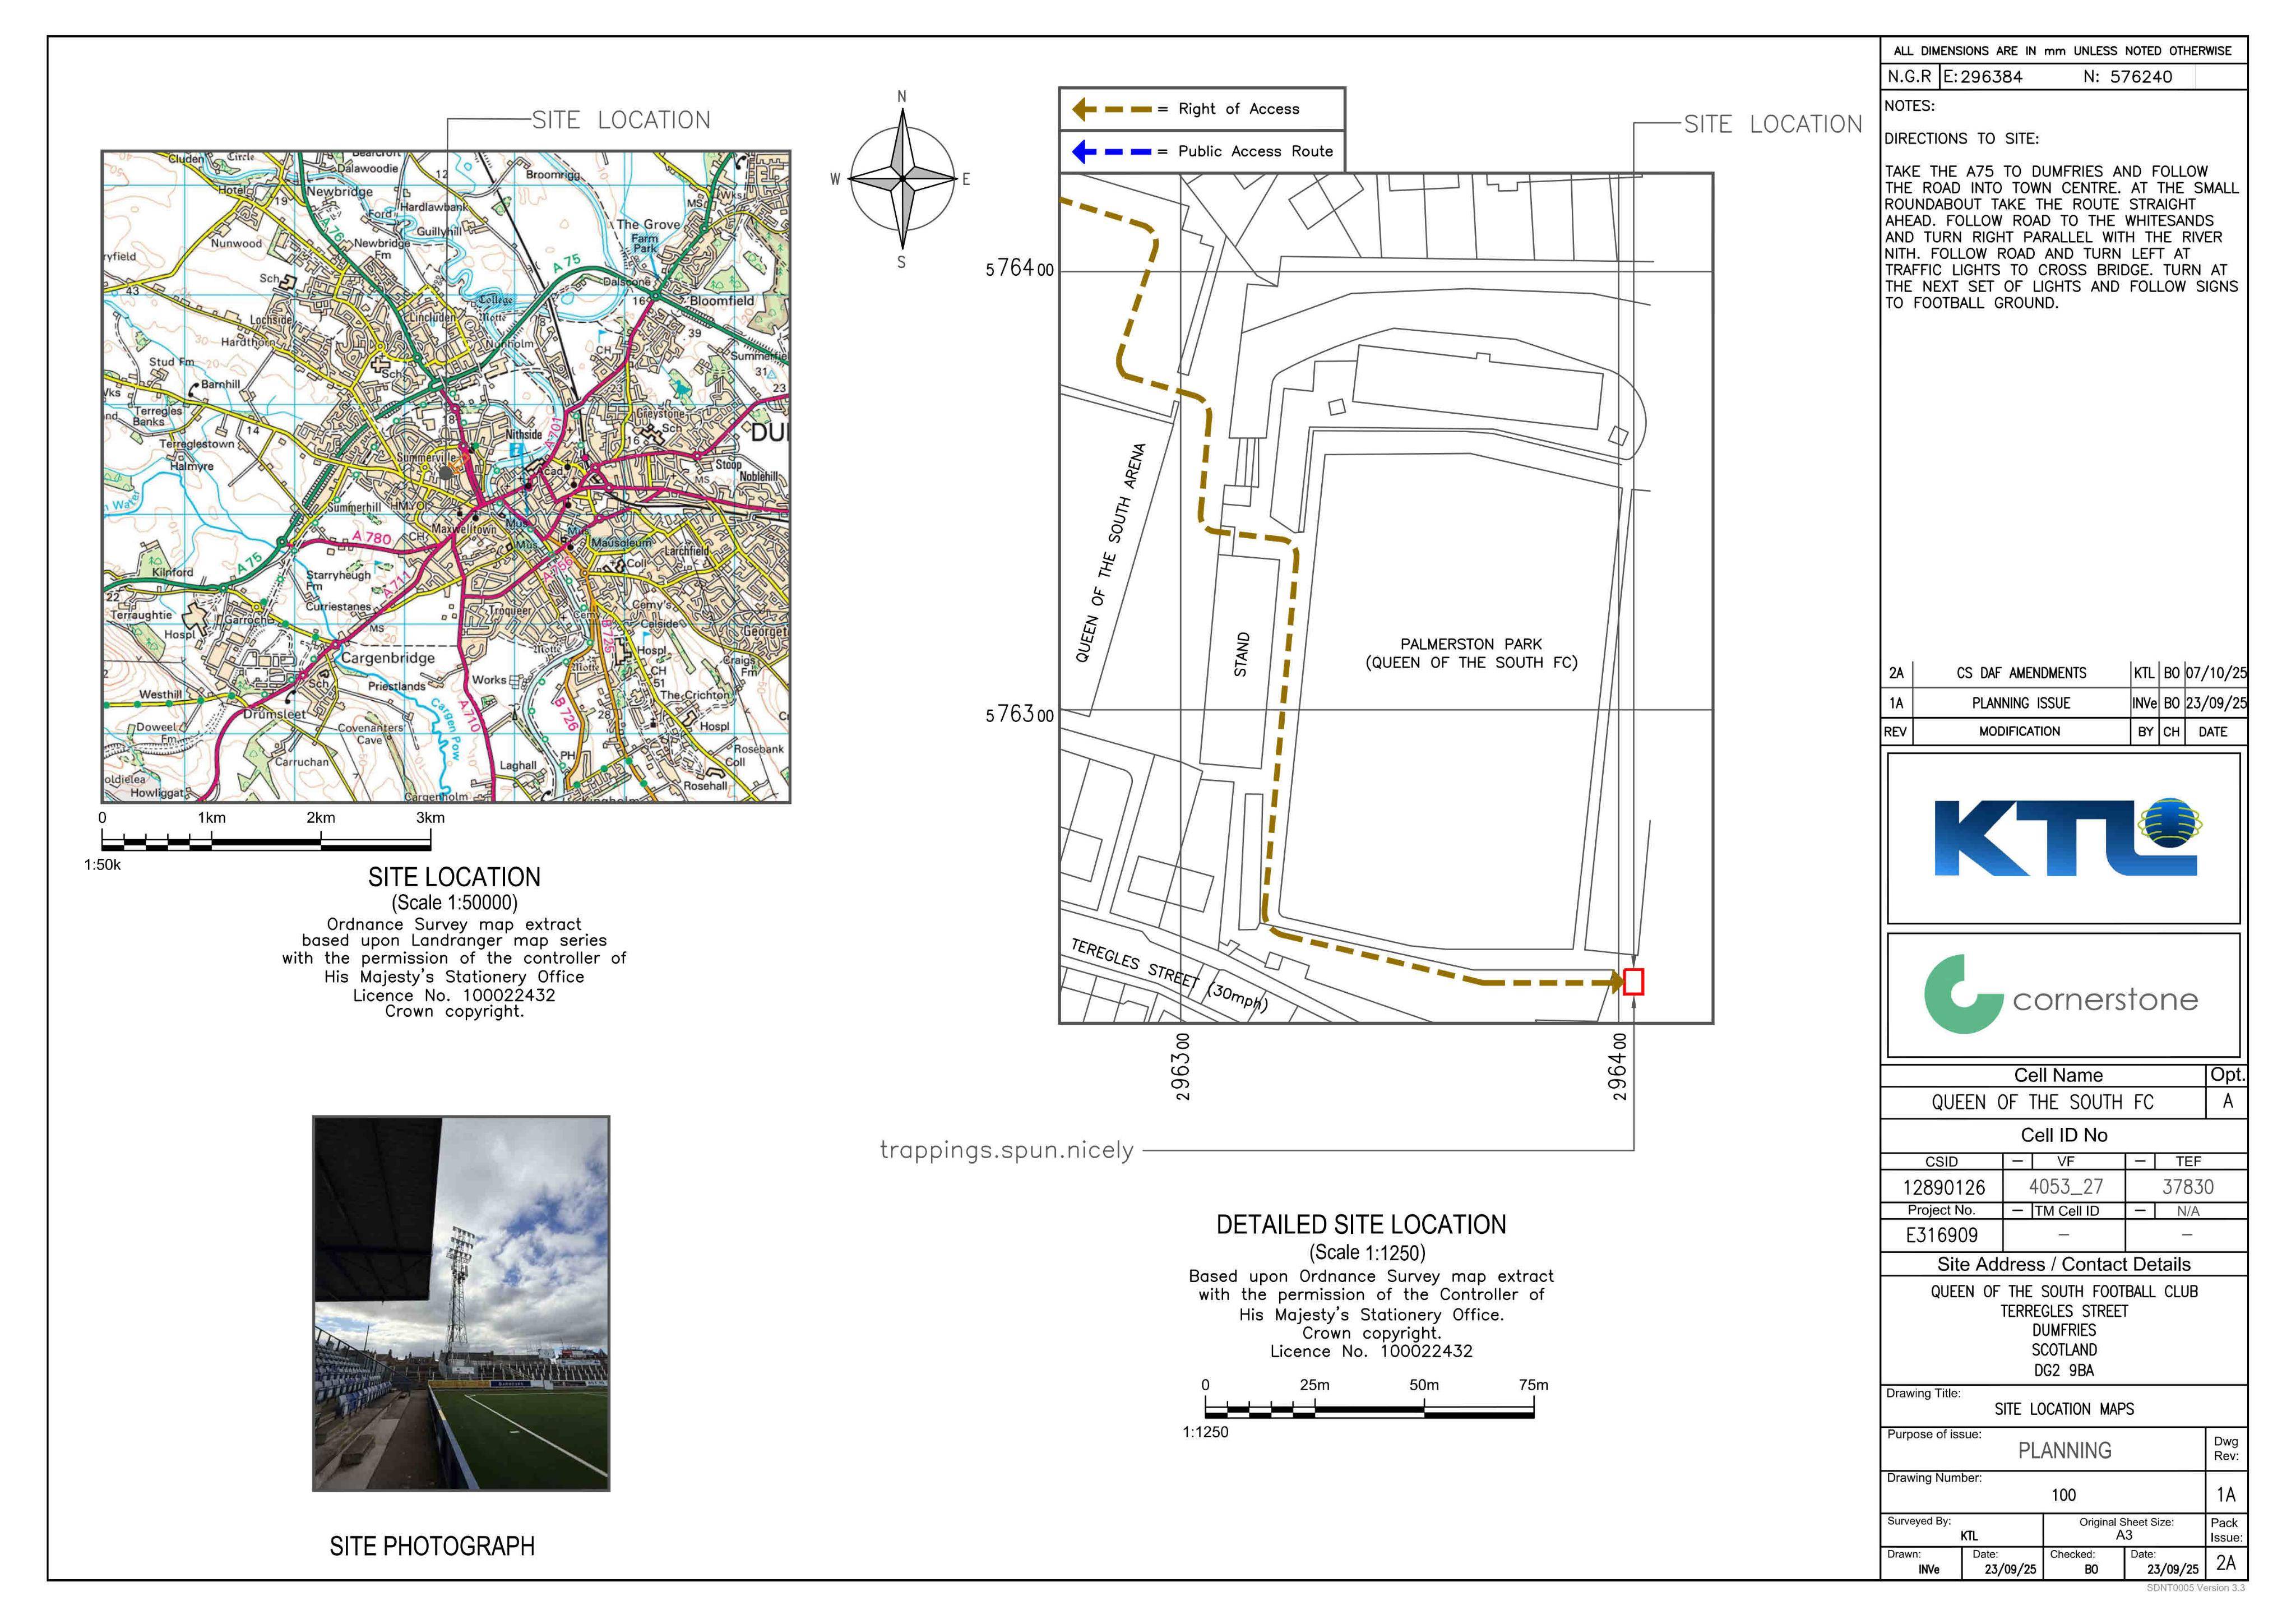Click the TEF cell ID 37830

point(2187,1187)
